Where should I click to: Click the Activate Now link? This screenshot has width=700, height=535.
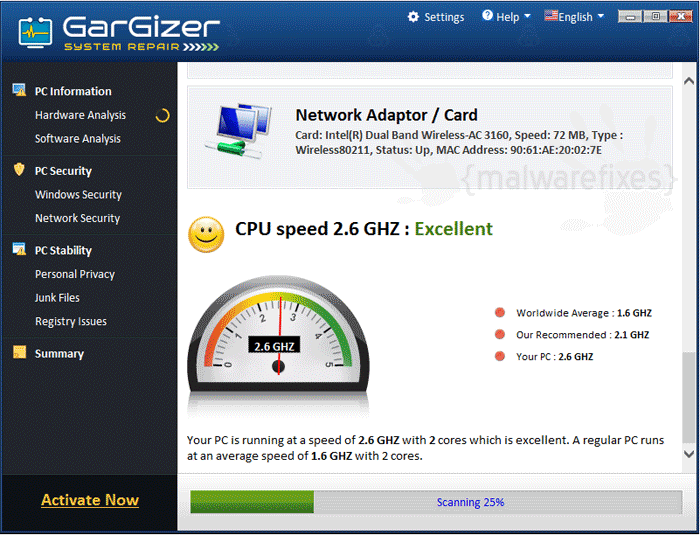point(90,500)
